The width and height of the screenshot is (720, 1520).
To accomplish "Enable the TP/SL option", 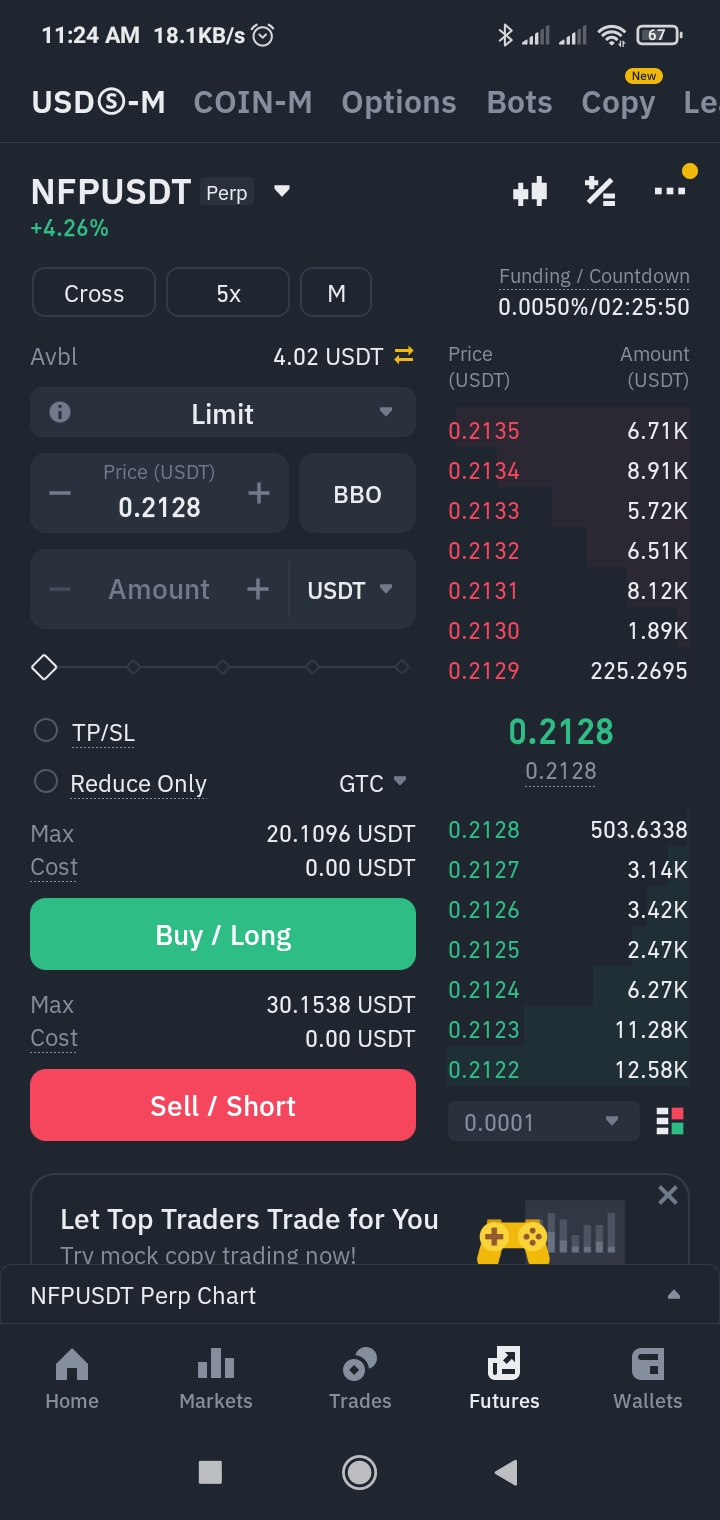I will (x=46, y=731).
